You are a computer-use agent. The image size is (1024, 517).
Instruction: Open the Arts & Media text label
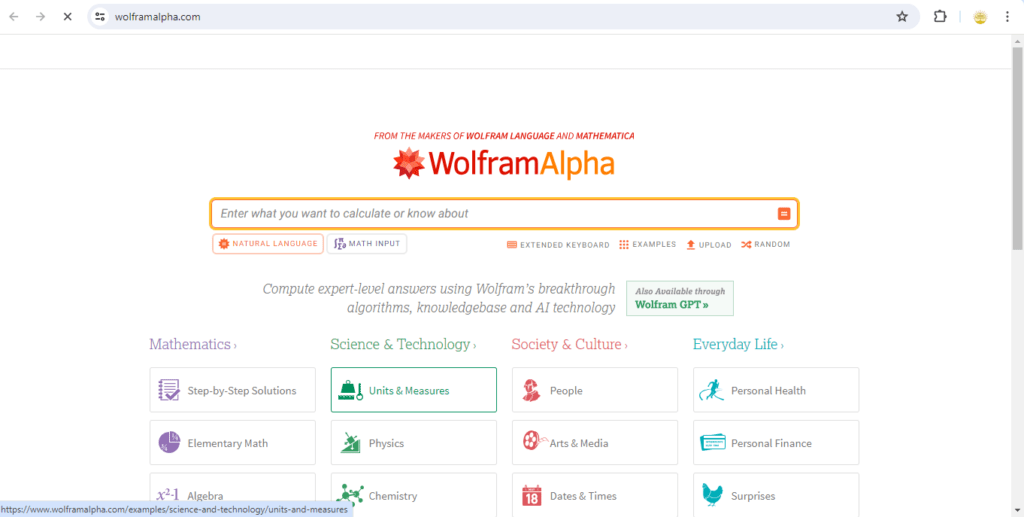point(579,443)
